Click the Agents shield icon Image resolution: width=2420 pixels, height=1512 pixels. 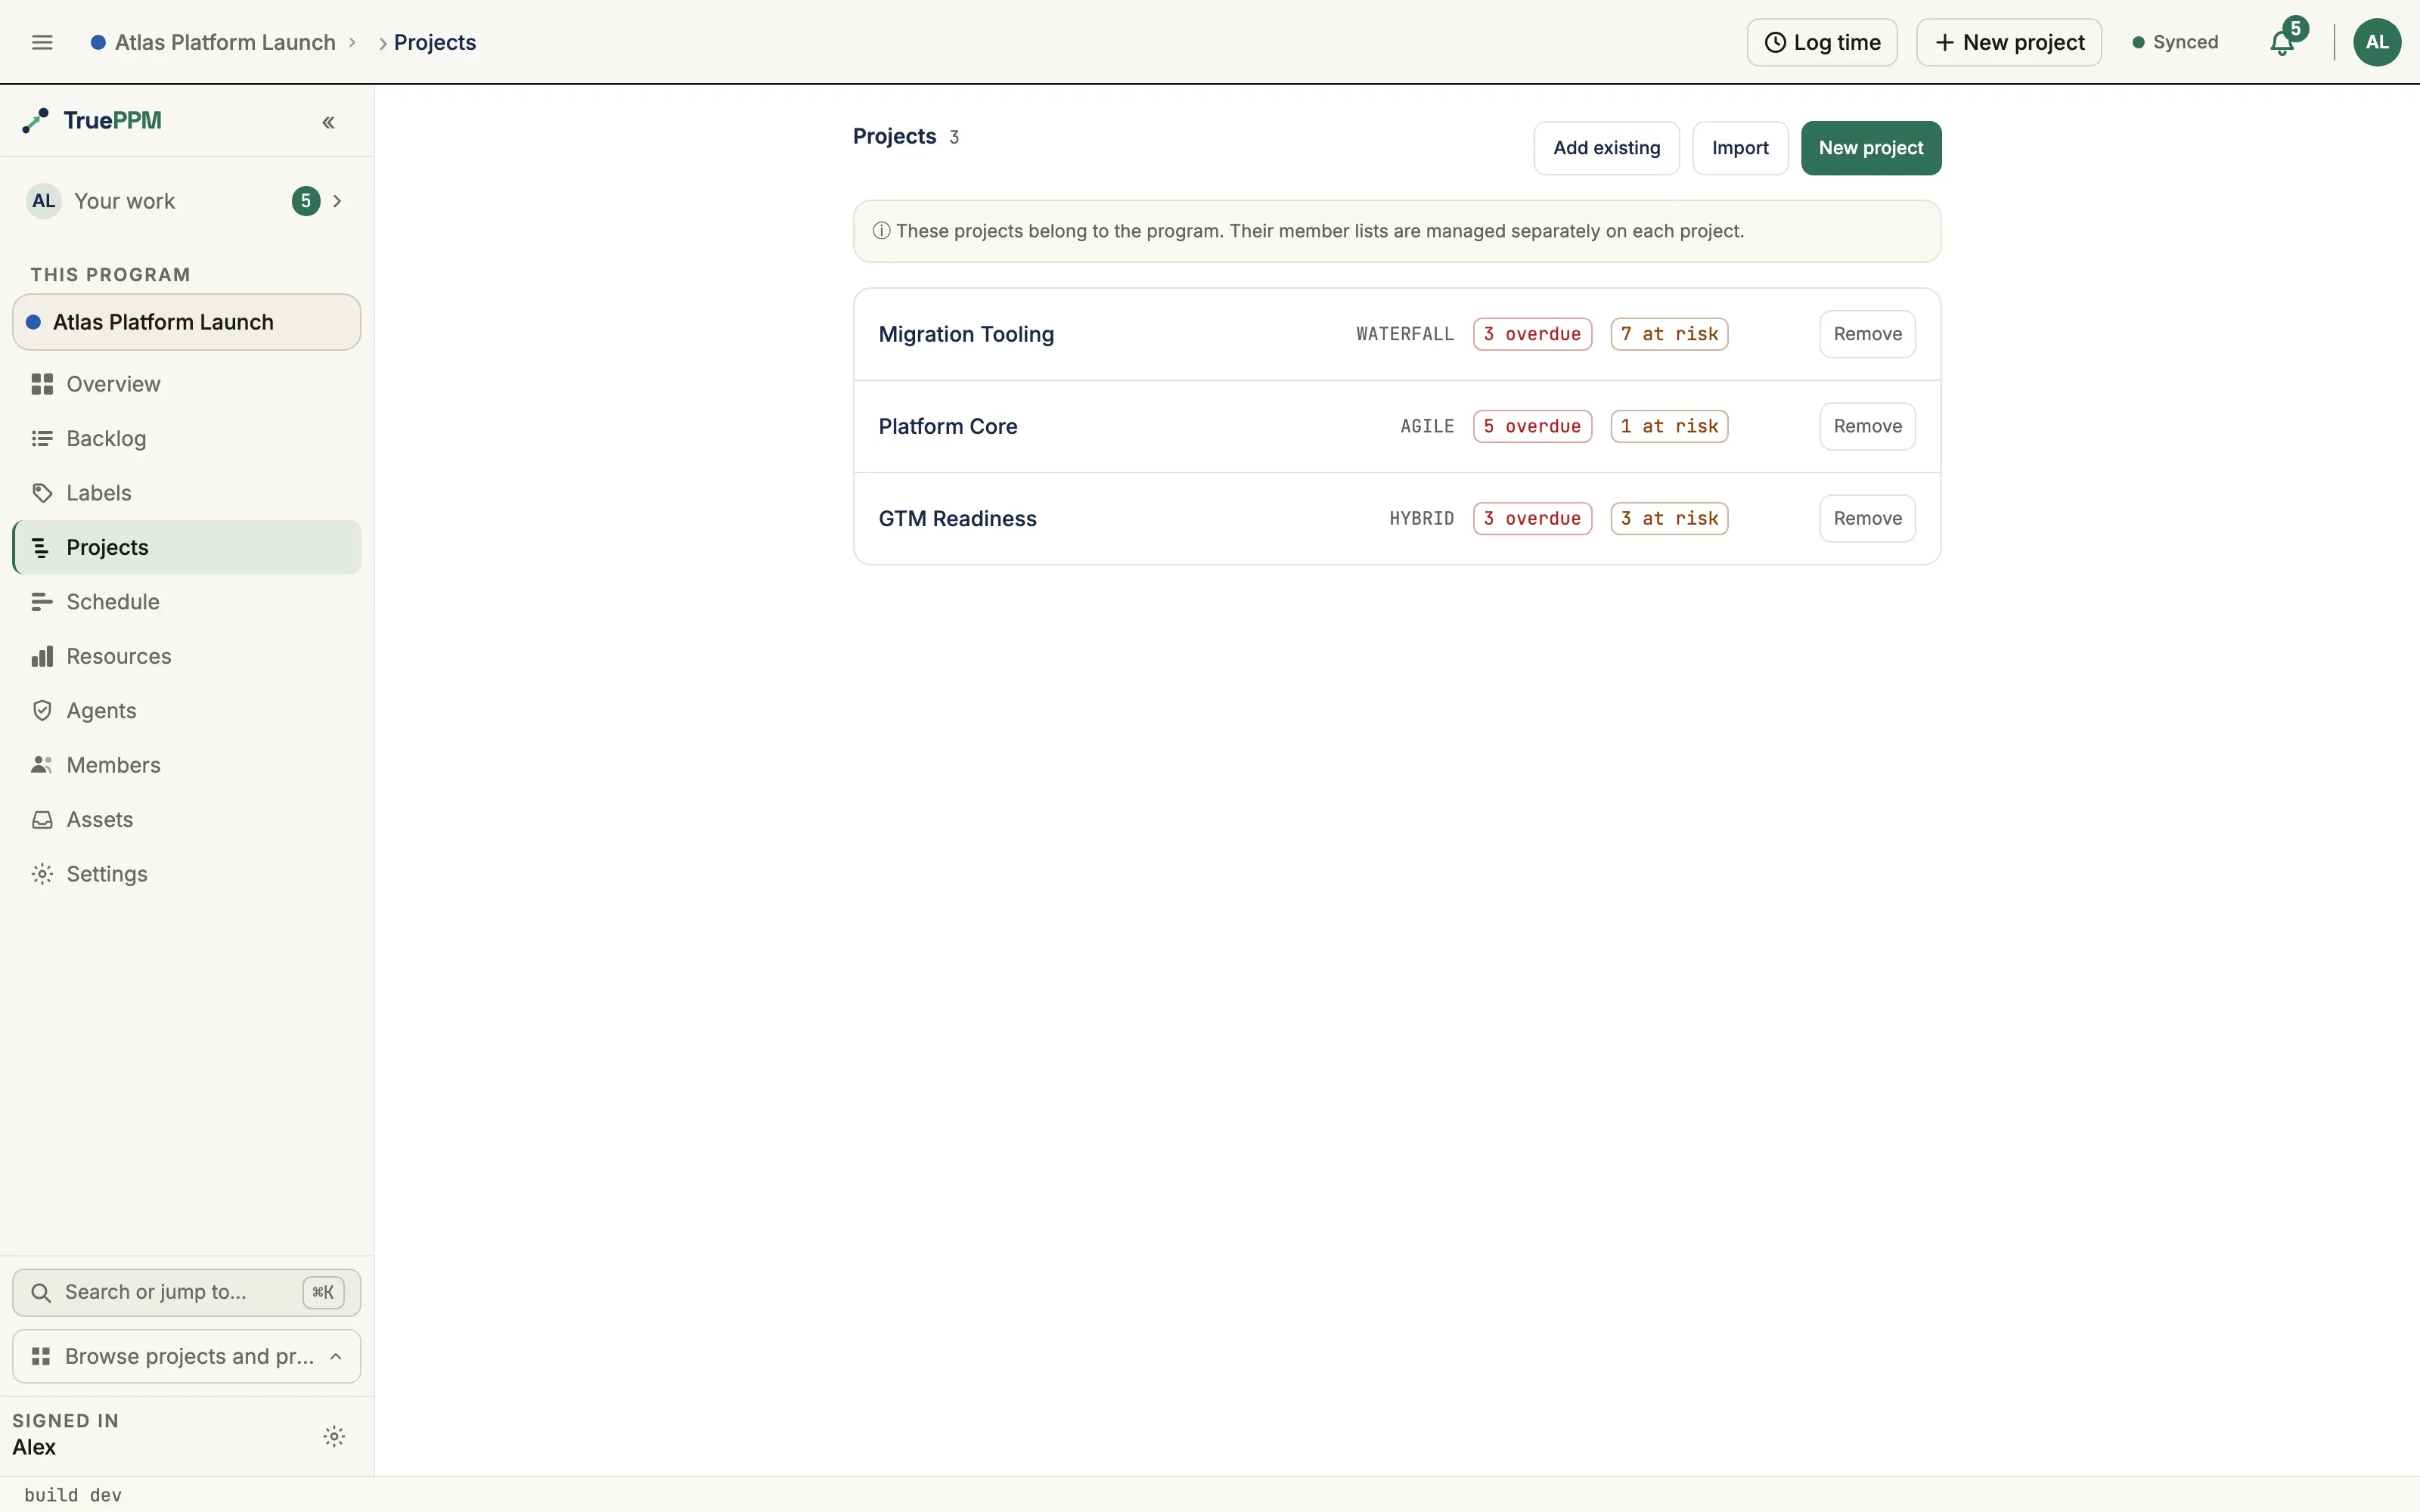[42, 711]
